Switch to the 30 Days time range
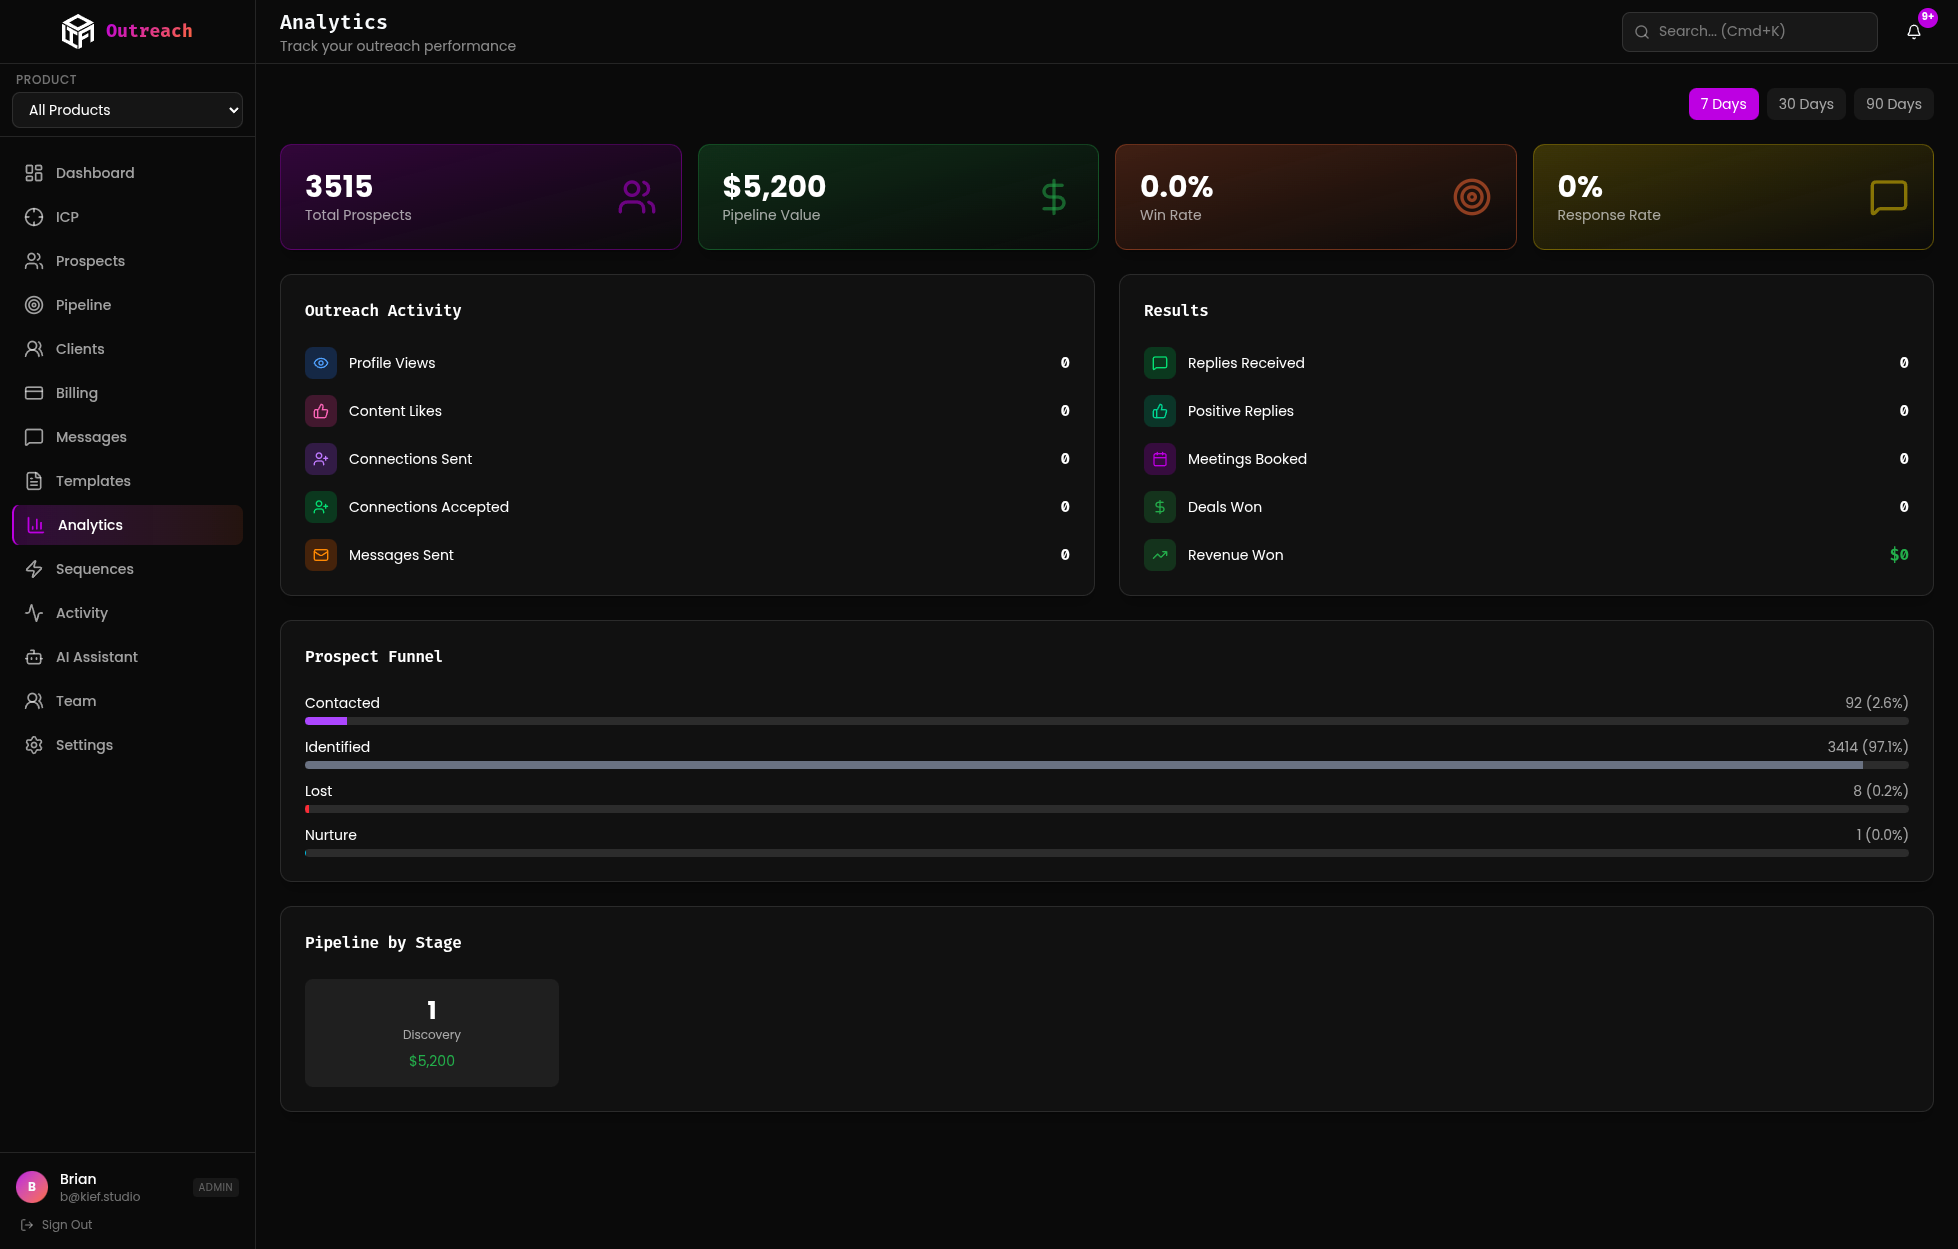The image size is (1958, 1249). [x=1806, y=104]
